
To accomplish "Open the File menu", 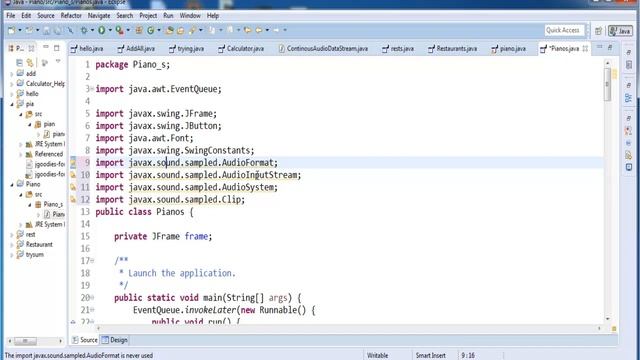I will coord(11,16).
